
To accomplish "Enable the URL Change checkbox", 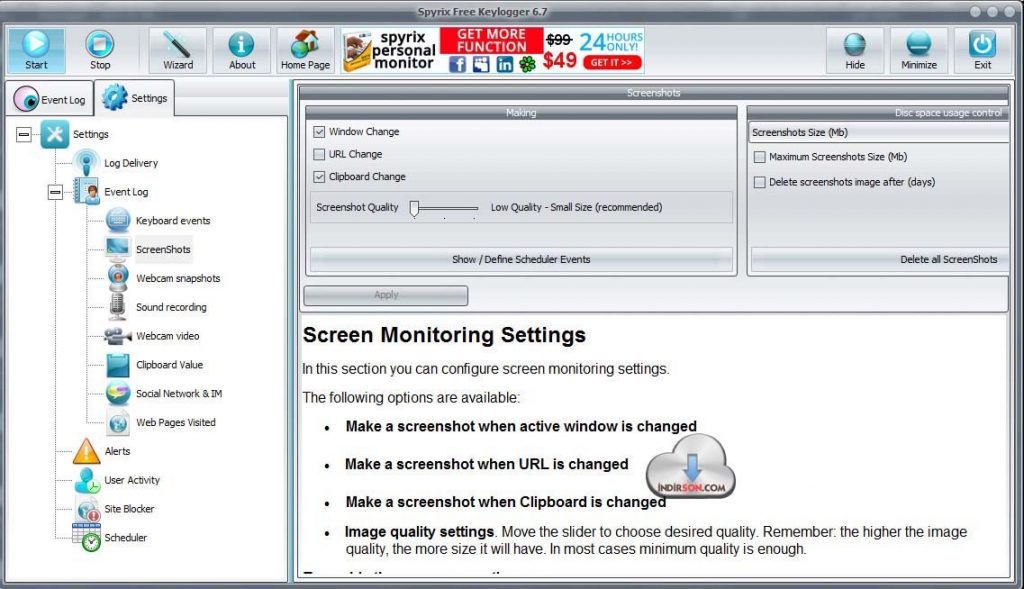I will tap(319, 154).
